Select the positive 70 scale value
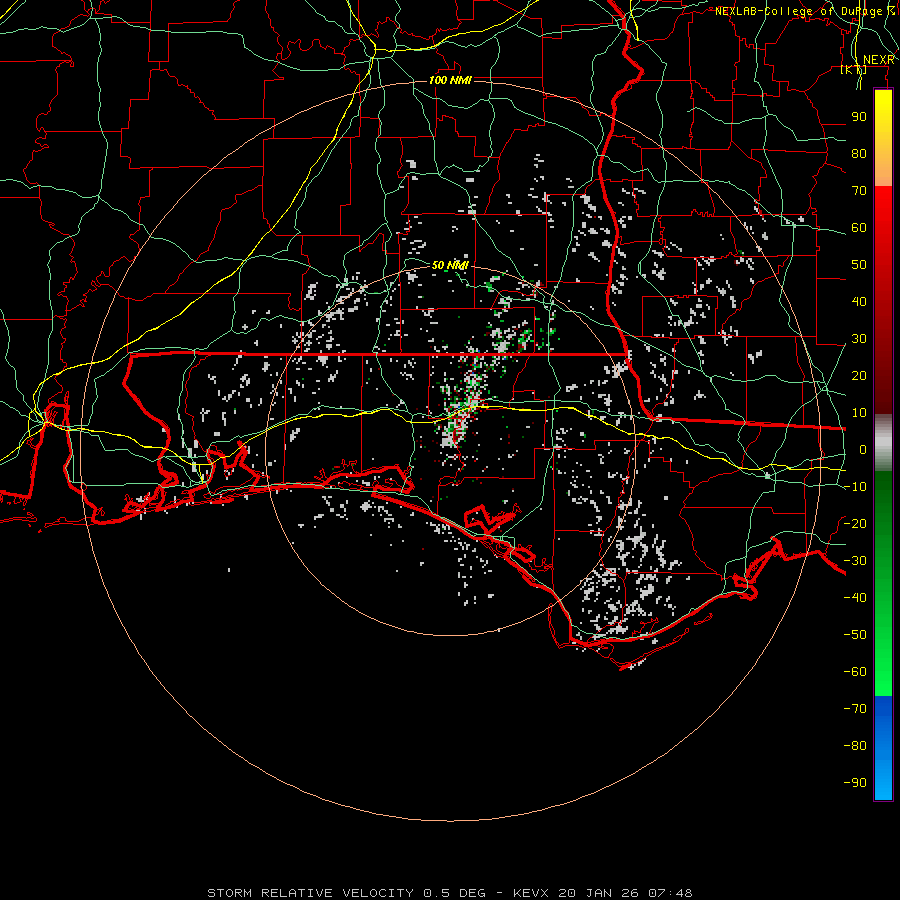Image resolution: width=900 pixels, height=900 pixels. (859, 191)
